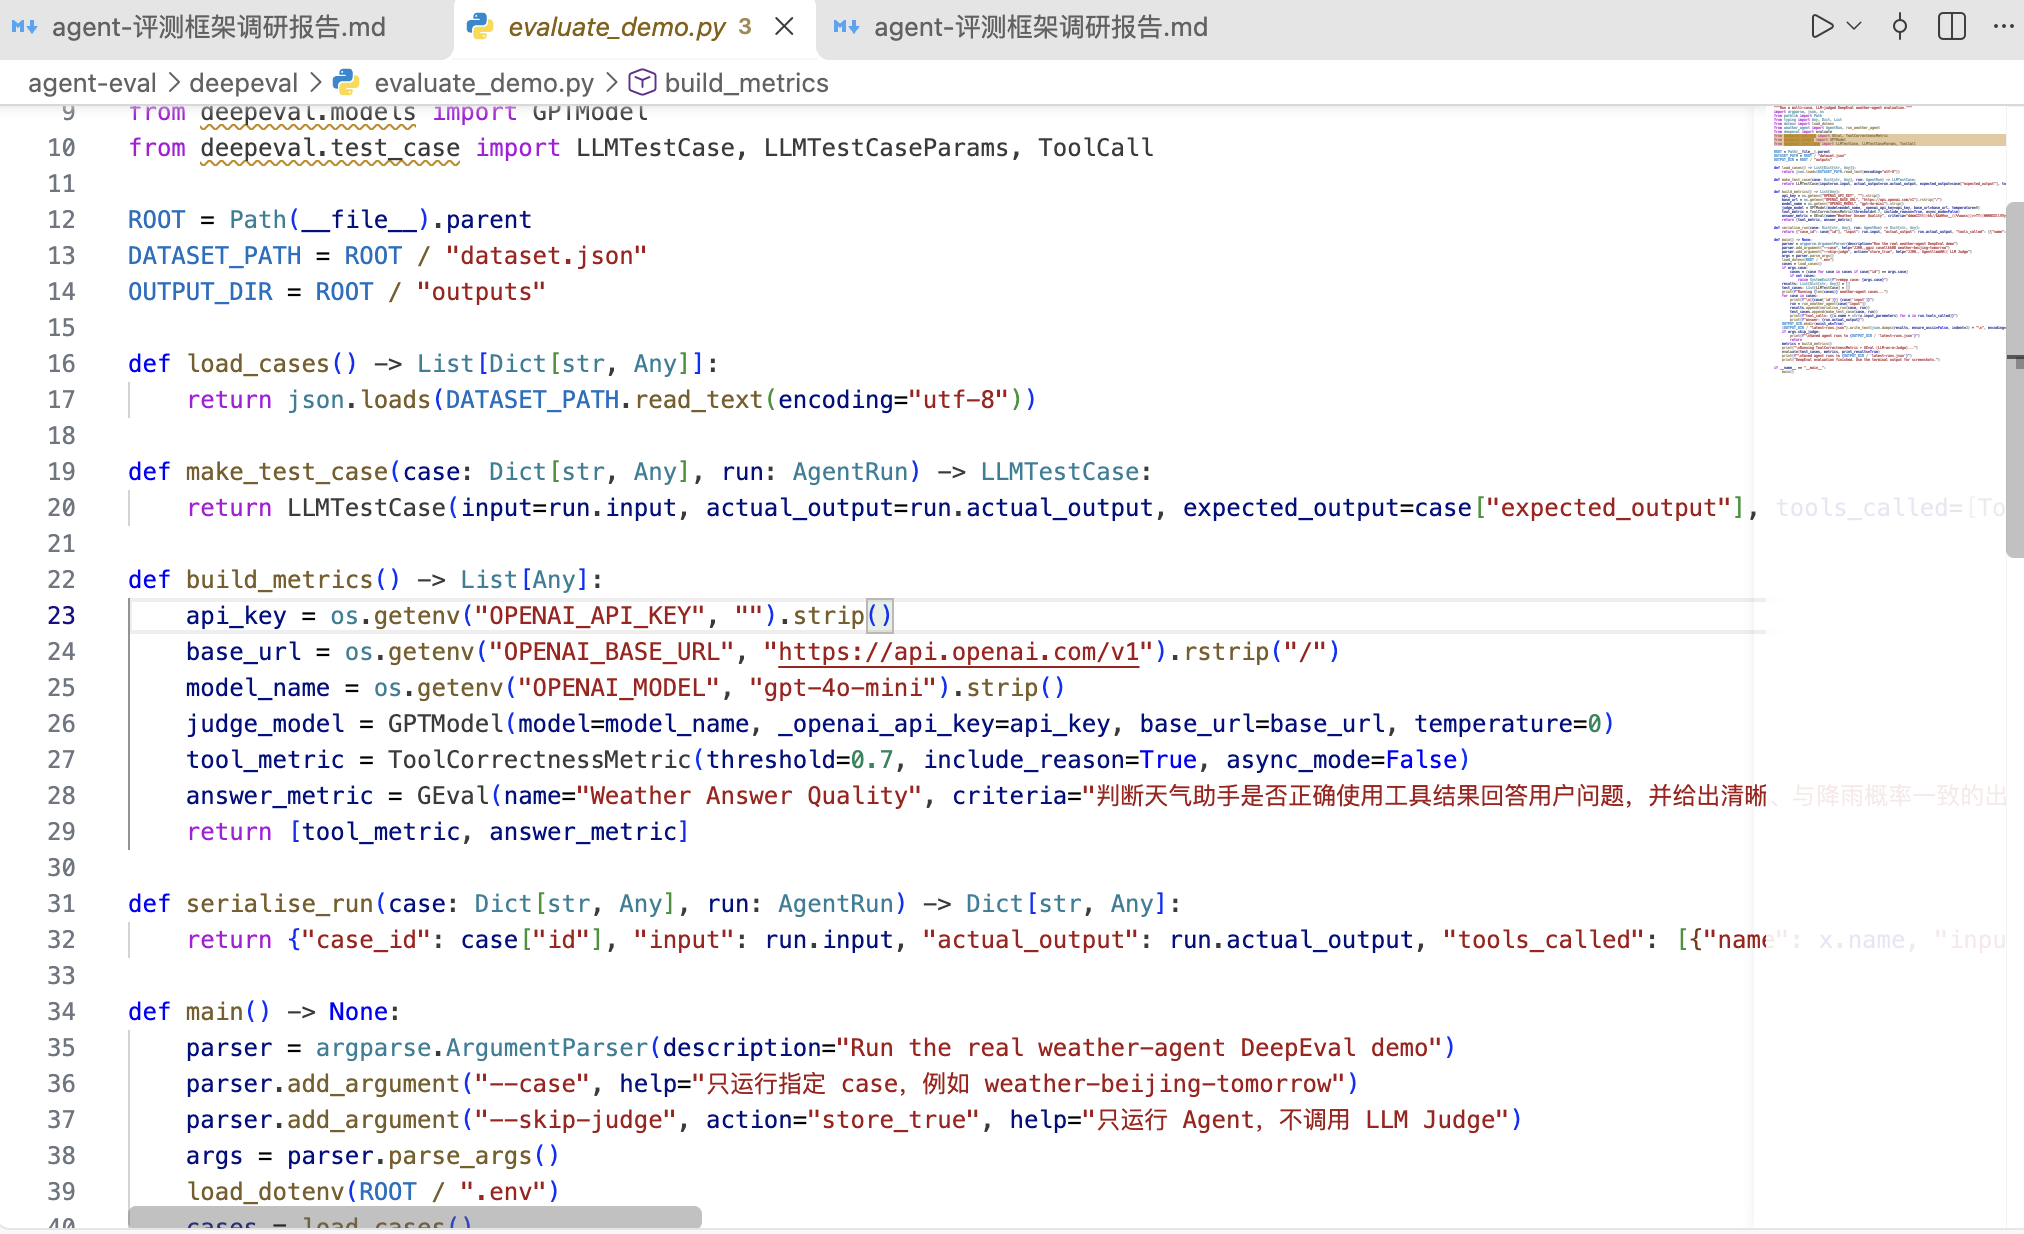Click the "dataset.json" string

pyautogui.click(x=546, y=256)
